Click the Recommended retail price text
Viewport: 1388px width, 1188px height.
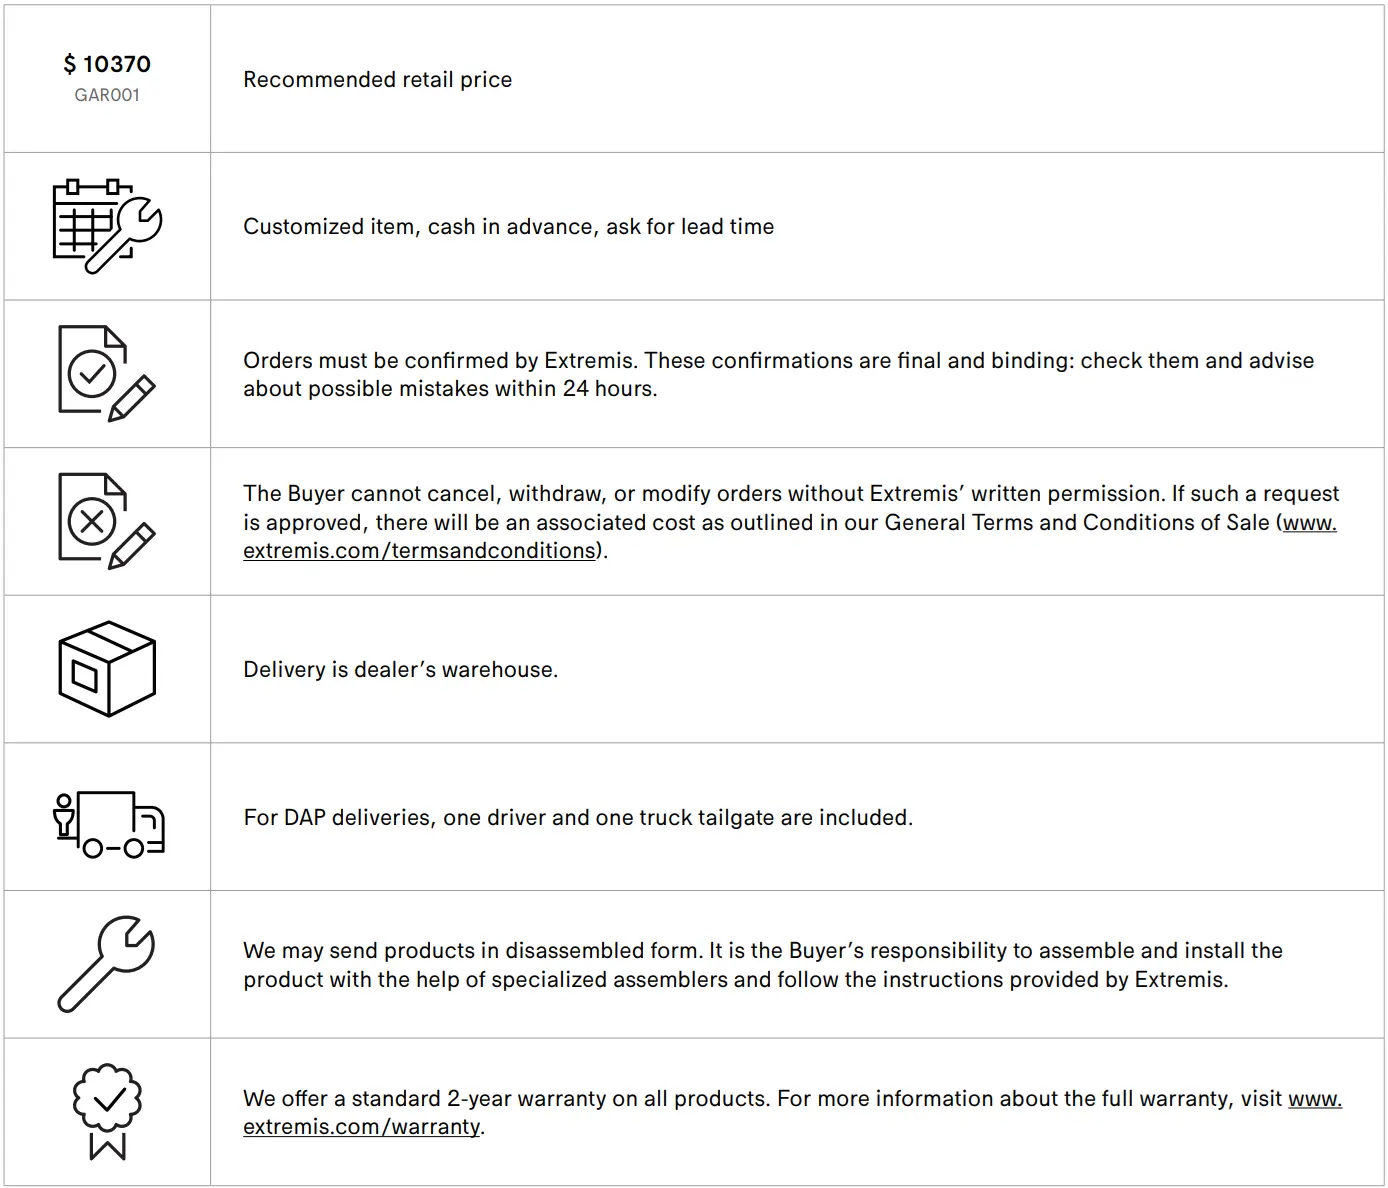[x=377, y=80]
